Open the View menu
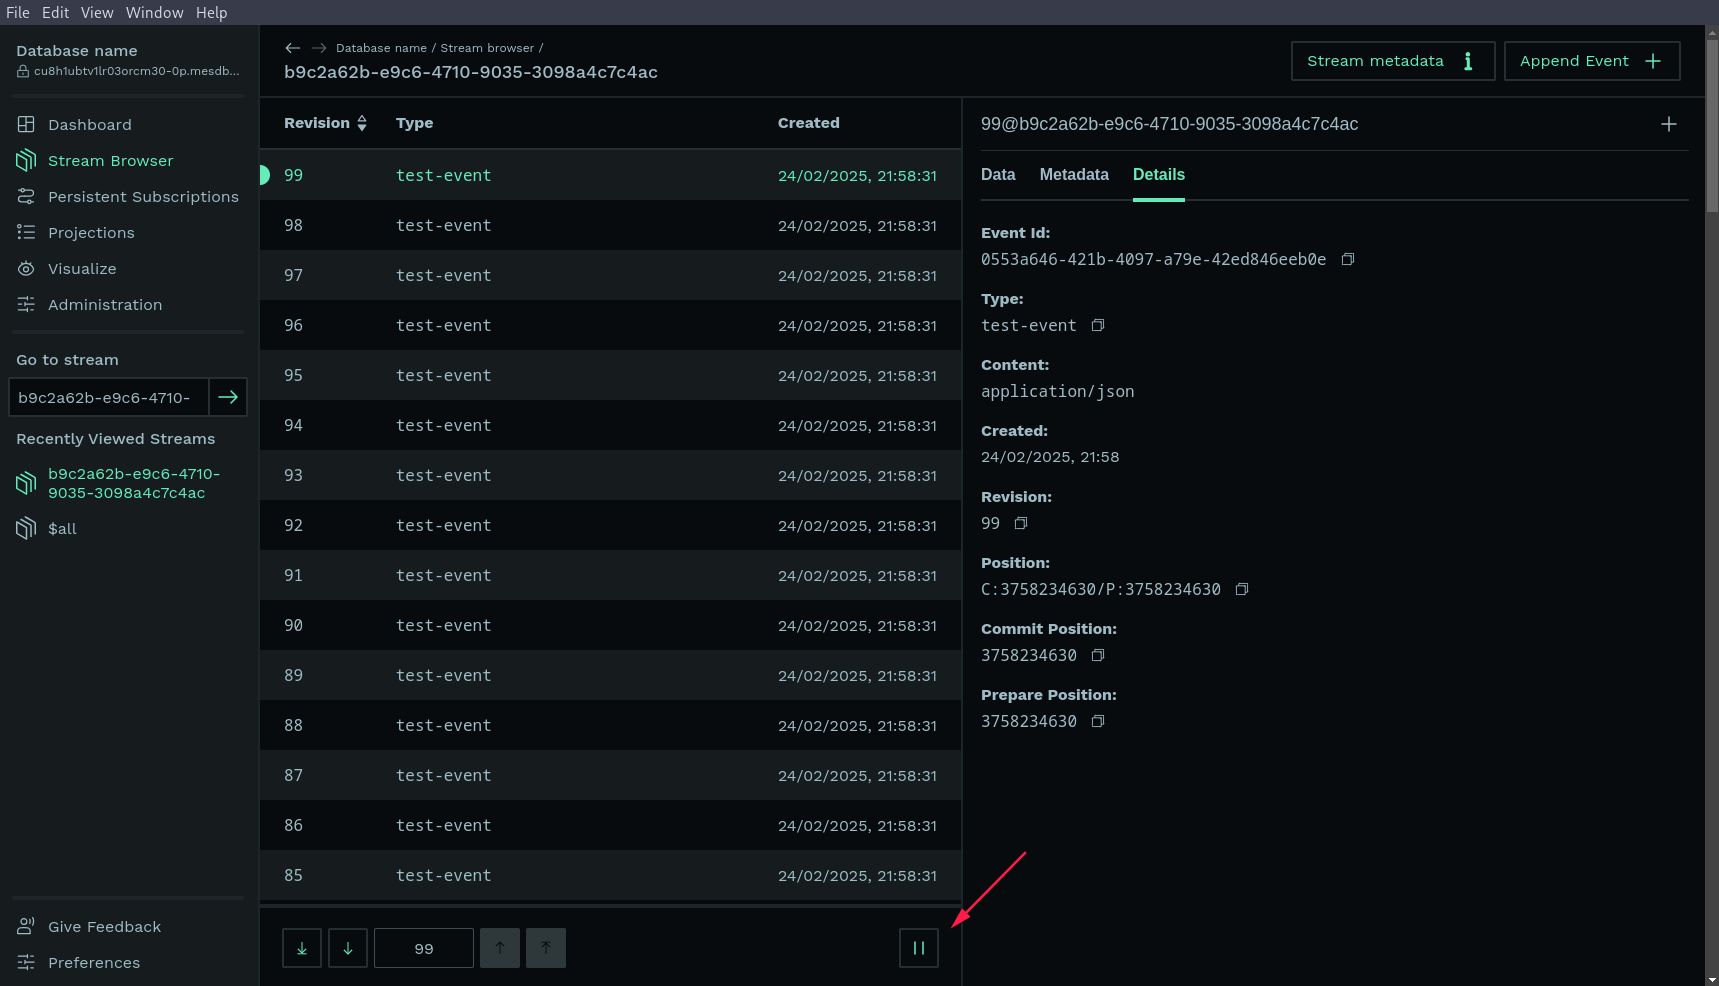 tap(97, 12)
